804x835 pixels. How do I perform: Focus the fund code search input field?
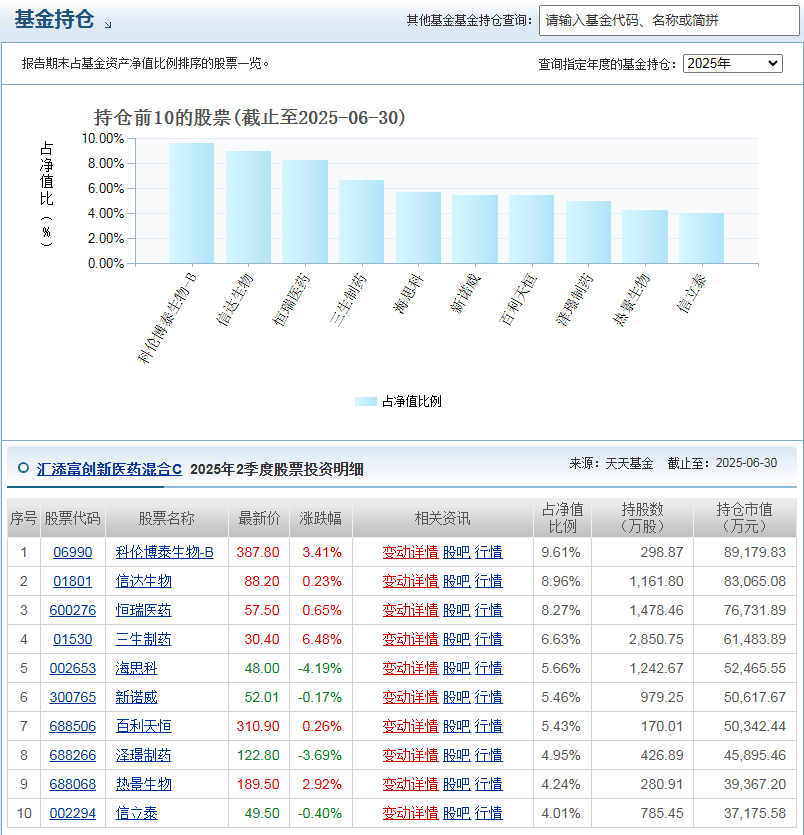(x=669, y=21)
